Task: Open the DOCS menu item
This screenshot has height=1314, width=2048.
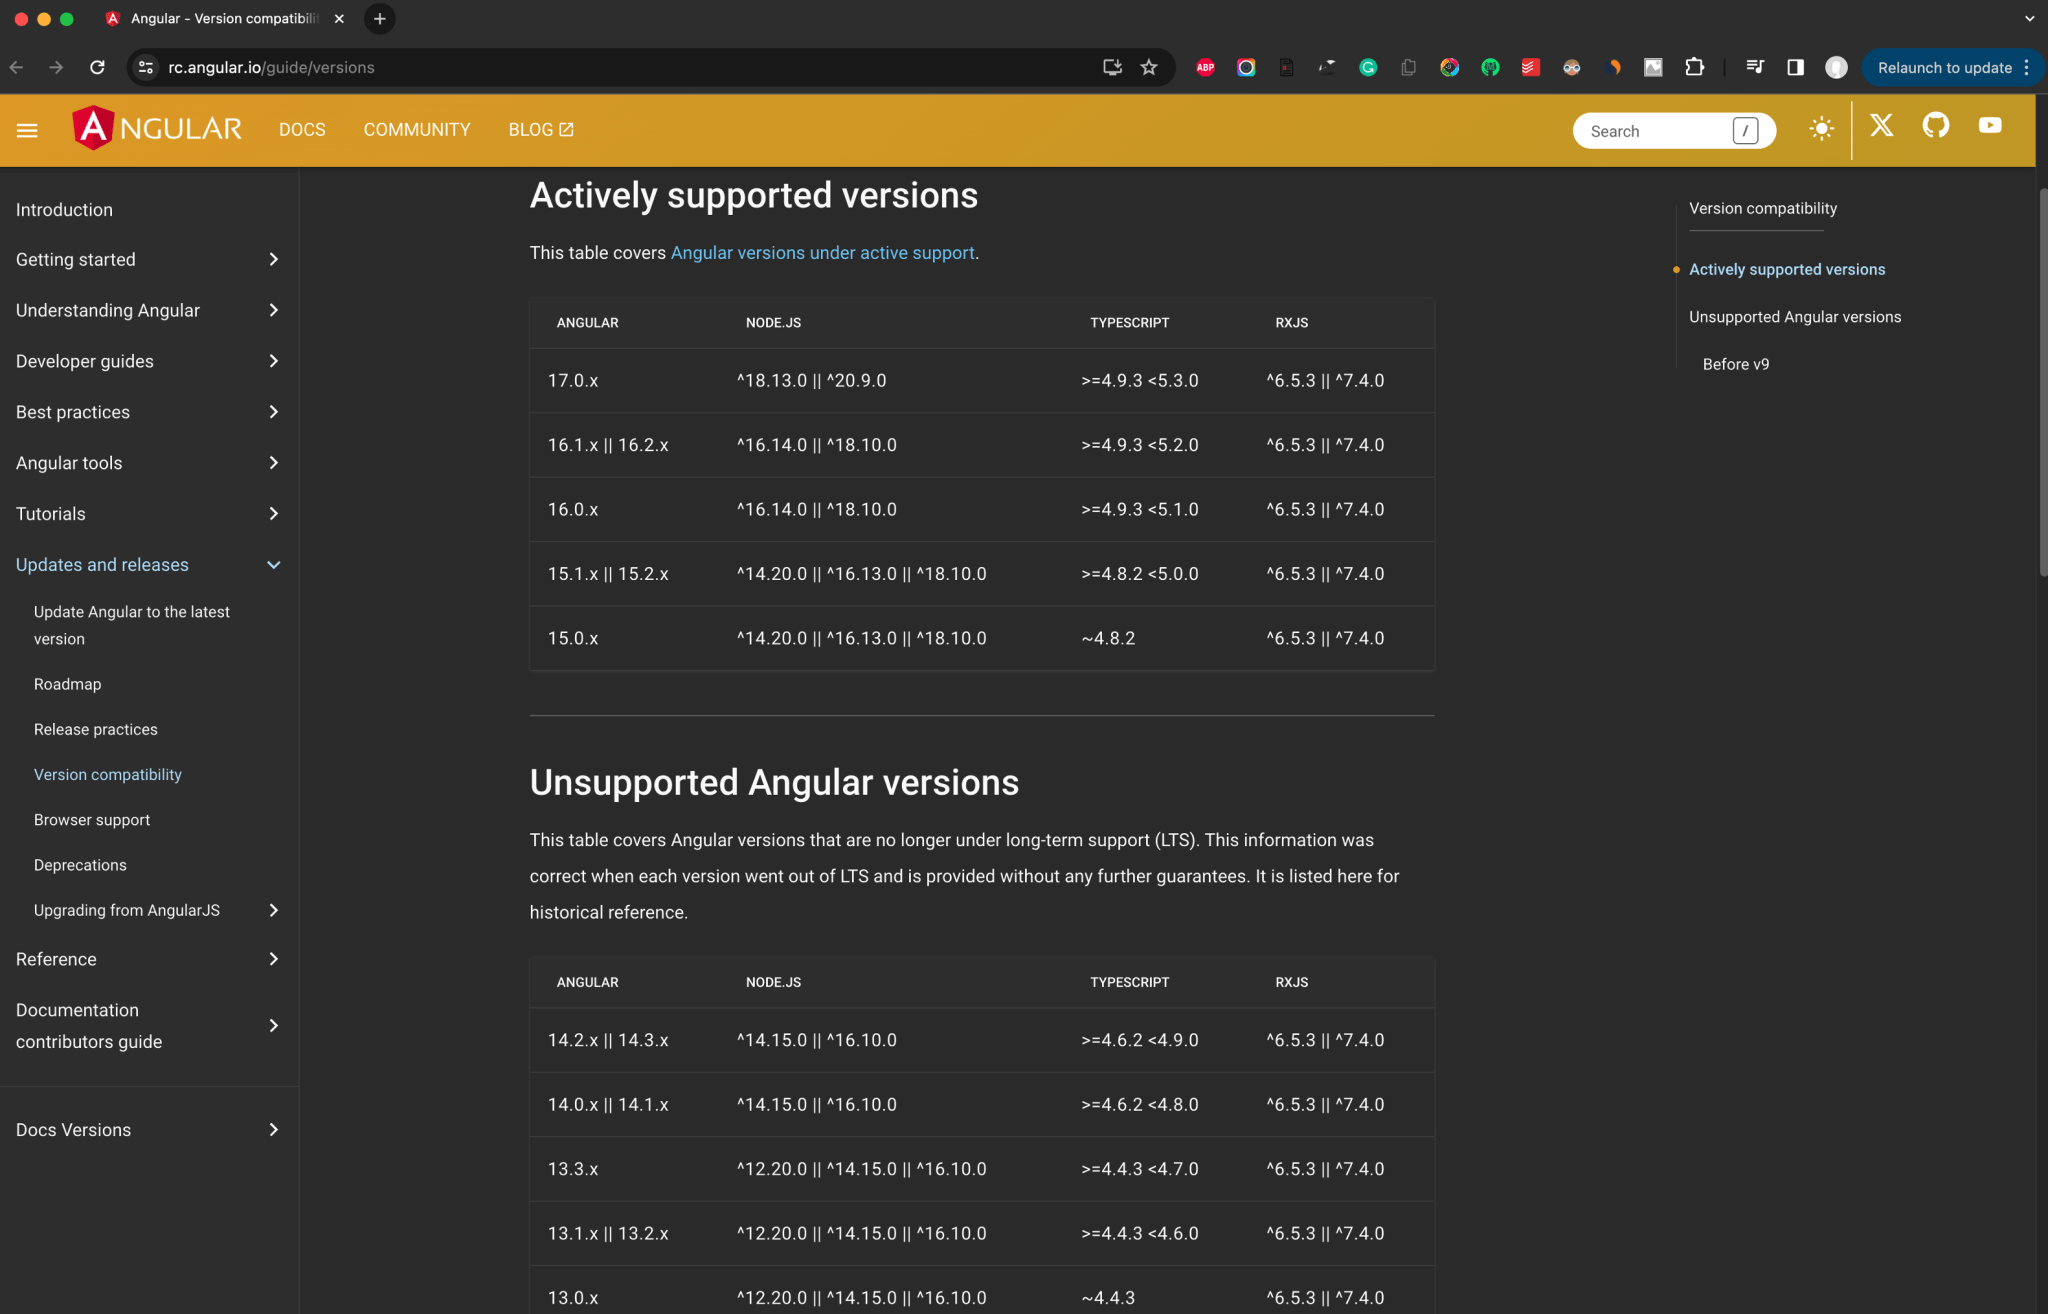Action: [x=302, y=130]
